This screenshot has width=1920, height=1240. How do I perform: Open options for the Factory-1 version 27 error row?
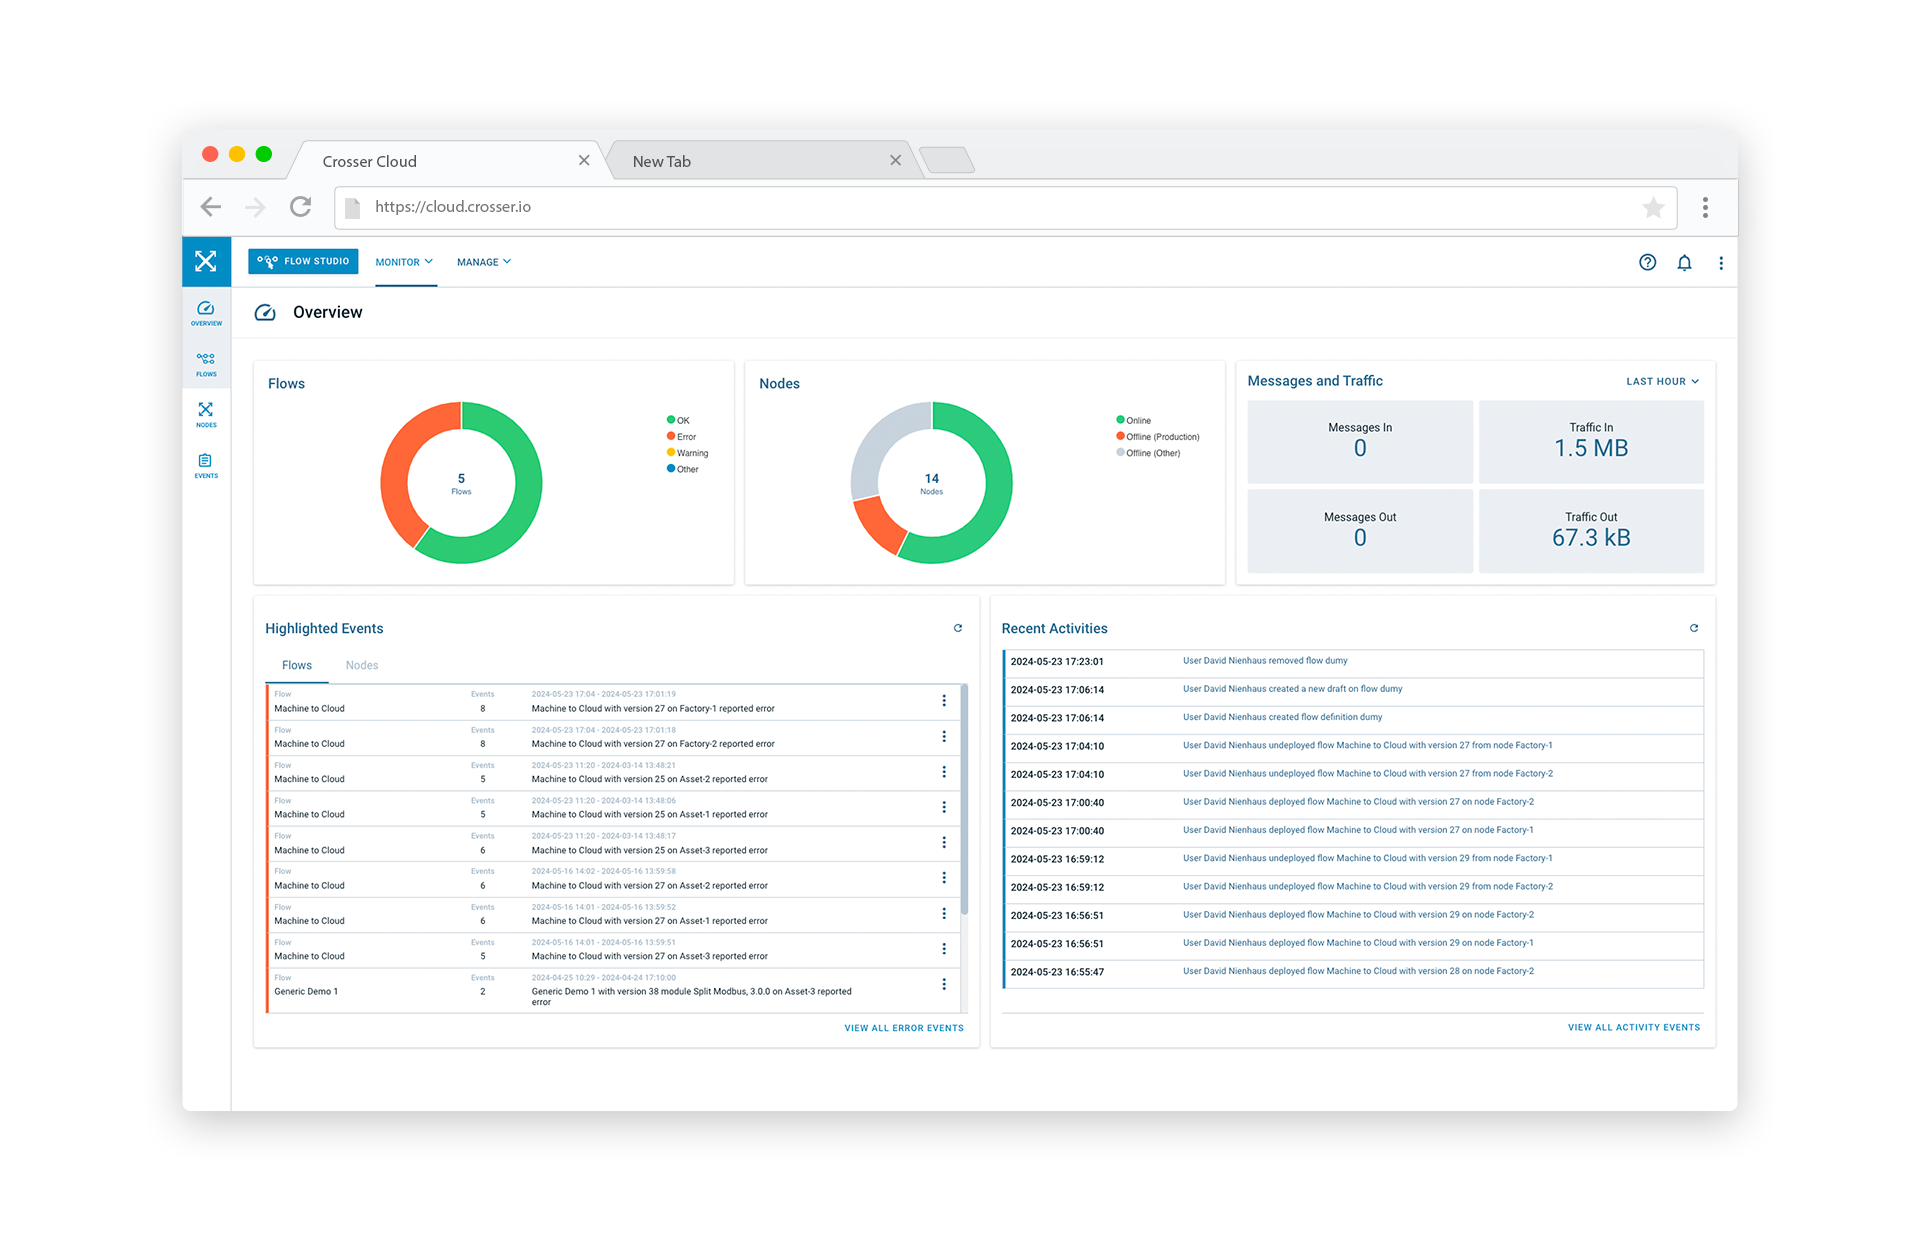(944, 701)
